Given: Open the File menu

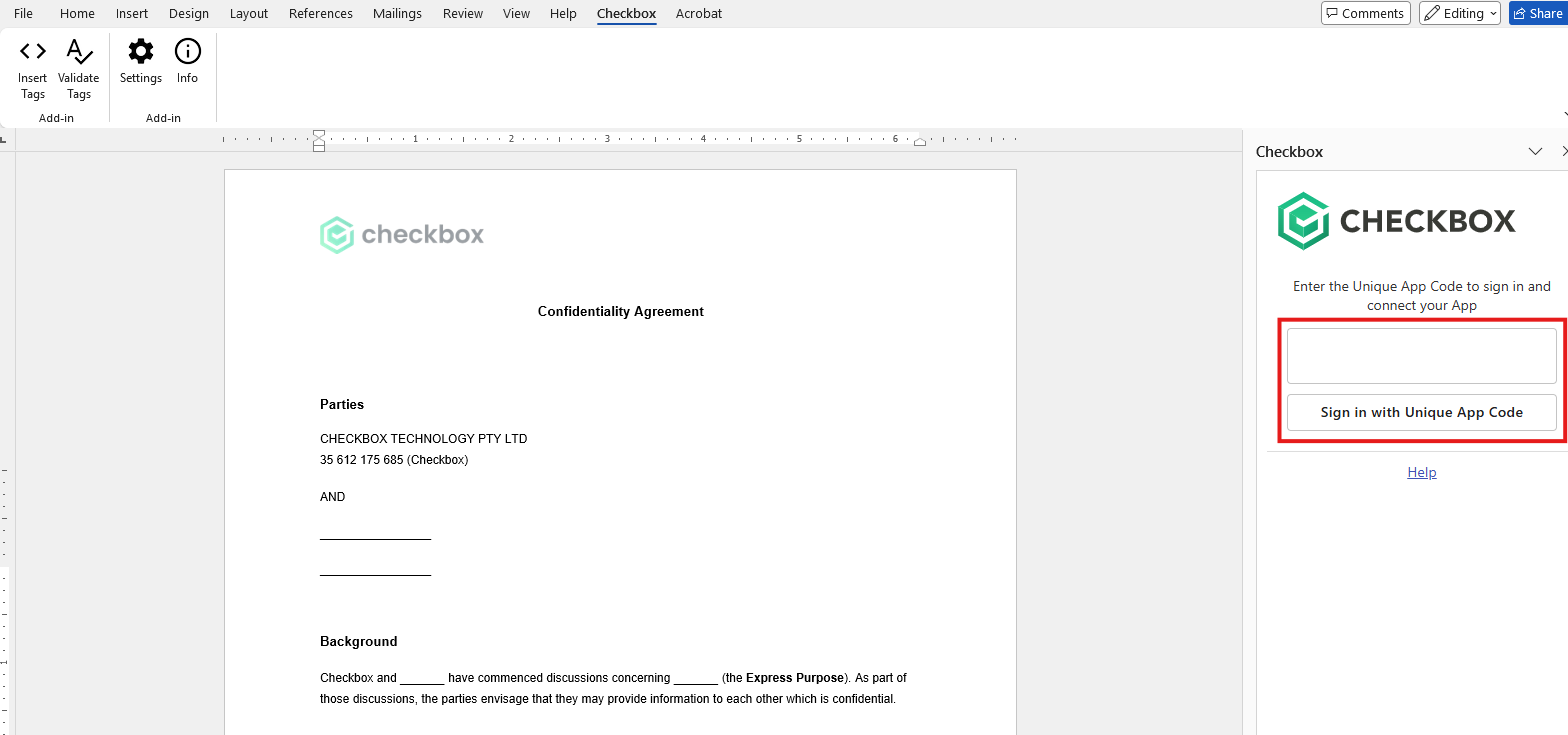Looking at the screenshot, I should pyautogui.click(x=23, y=13).
